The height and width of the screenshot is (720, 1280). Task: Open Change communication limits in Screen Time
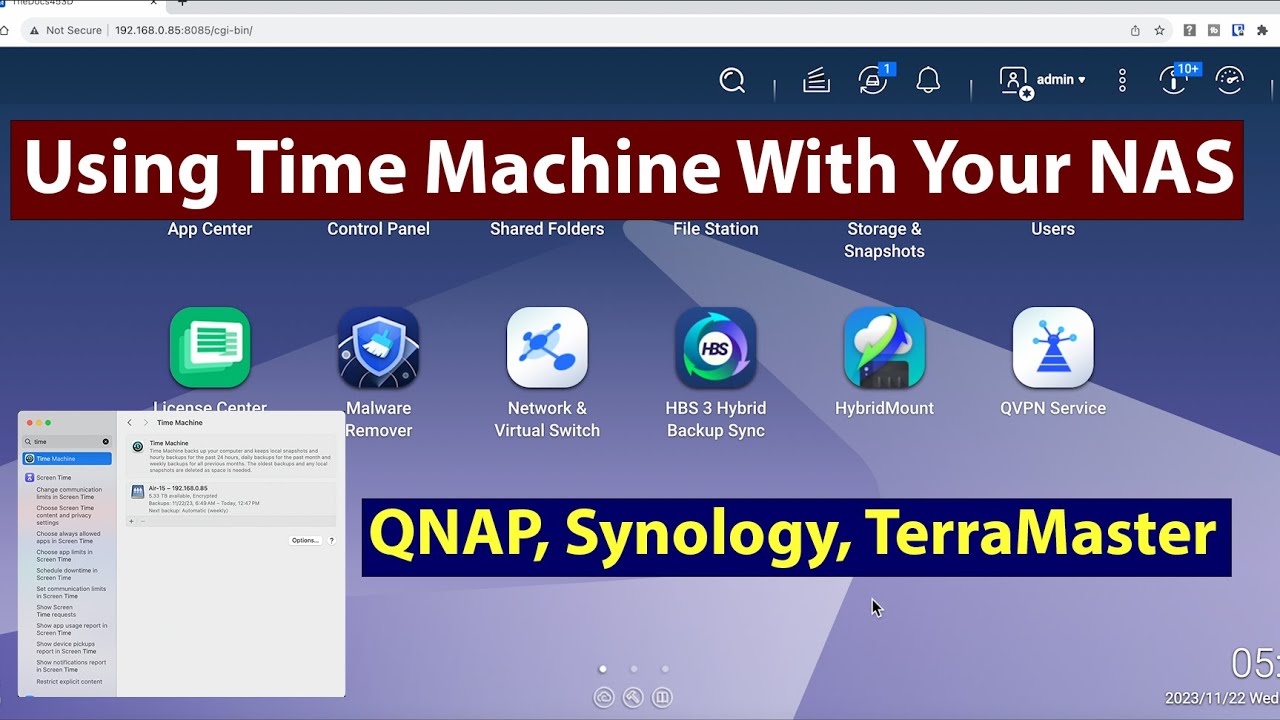tap(69, 493)
